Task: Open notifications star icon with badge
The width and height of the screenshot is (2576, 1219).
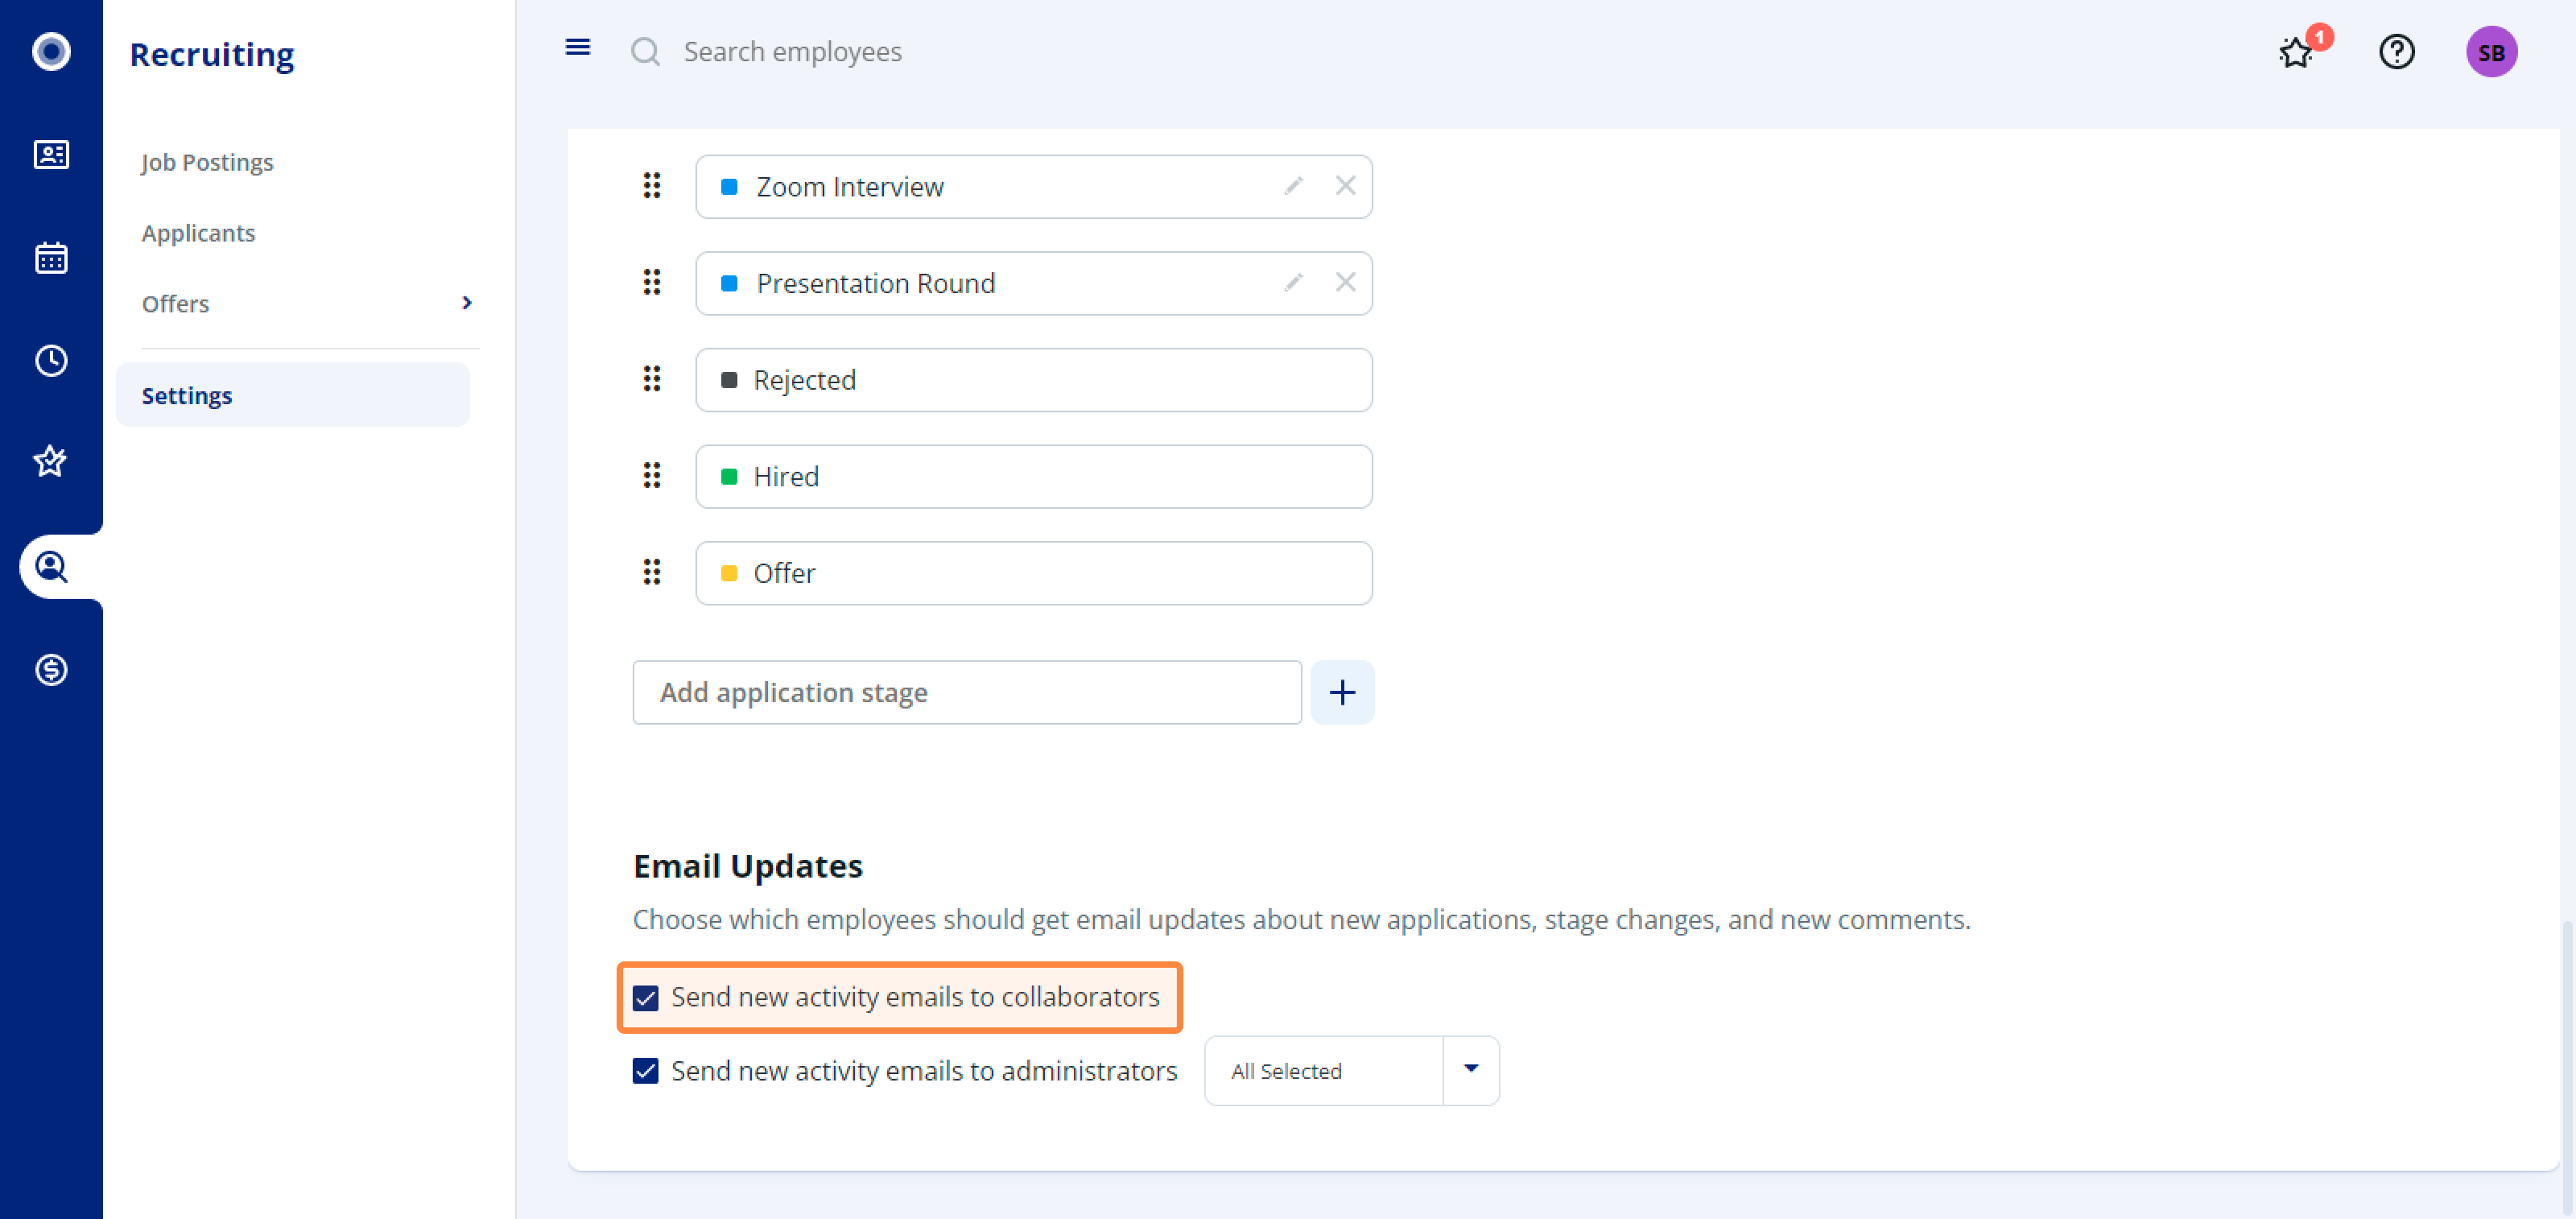Action: pos(2297,52)
